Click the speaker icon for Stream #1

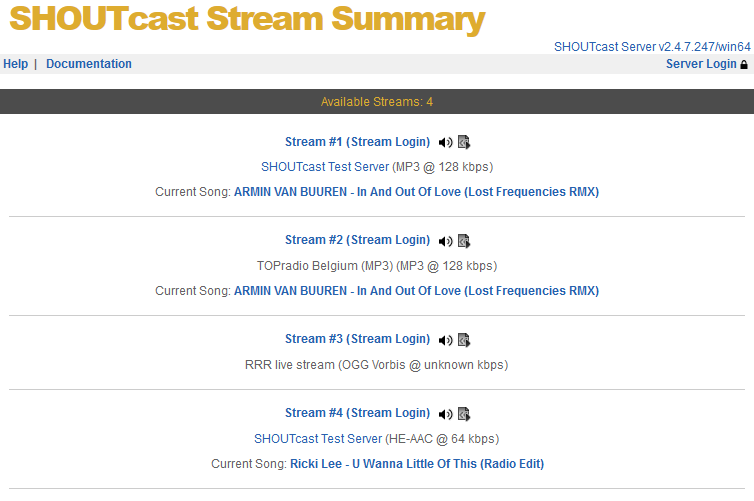point(445,143)
